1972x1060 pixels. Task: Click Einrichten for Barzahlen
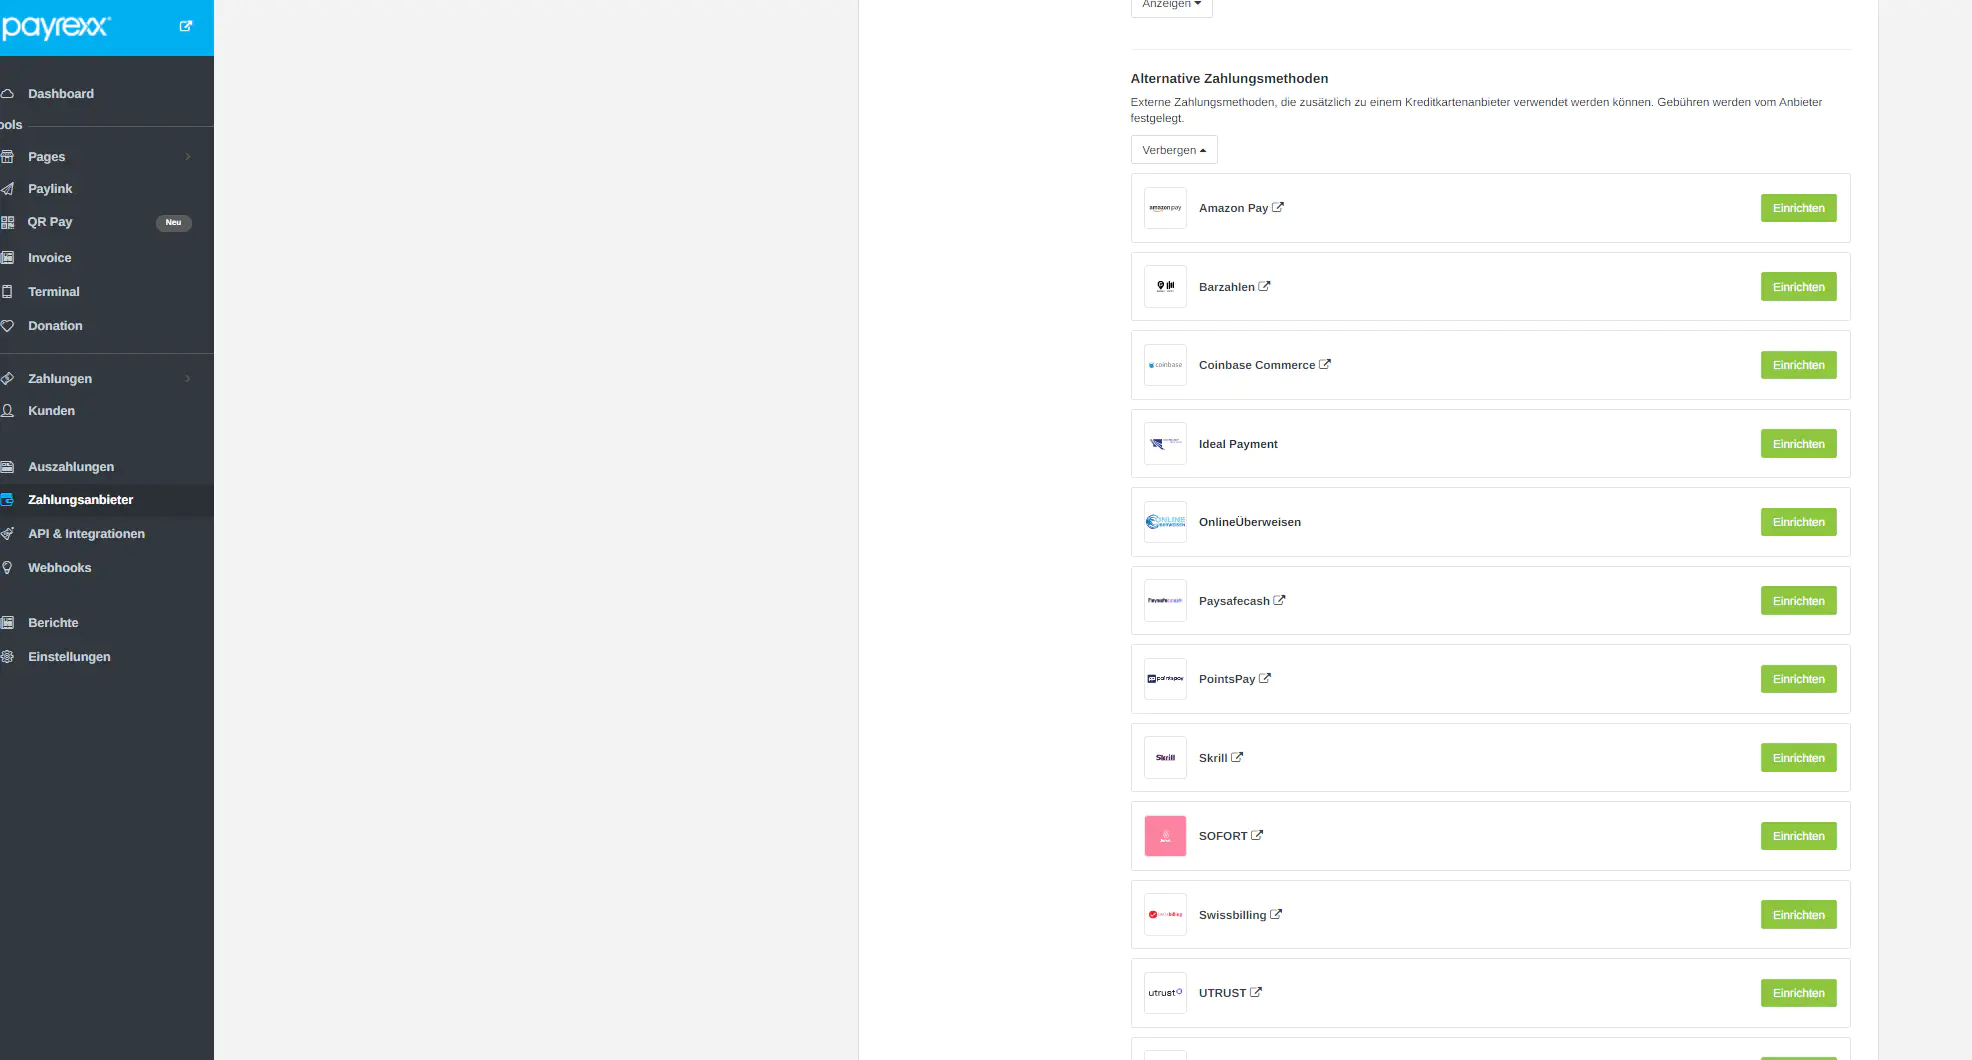tap(1798, 287)
